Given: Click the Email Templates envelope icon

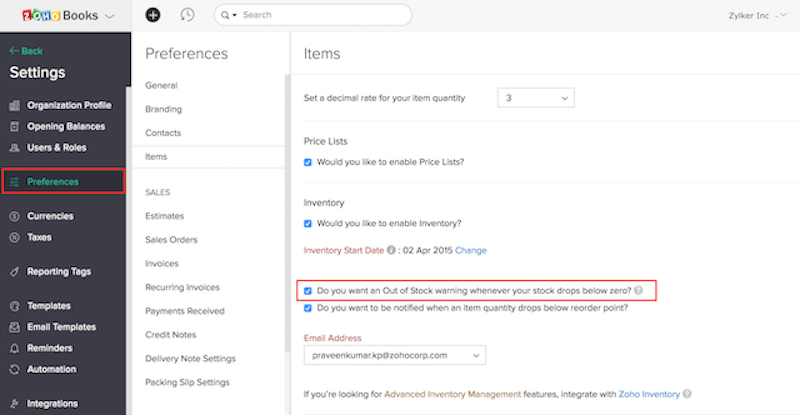Looking at the screenshot, I should coord(15,327).
